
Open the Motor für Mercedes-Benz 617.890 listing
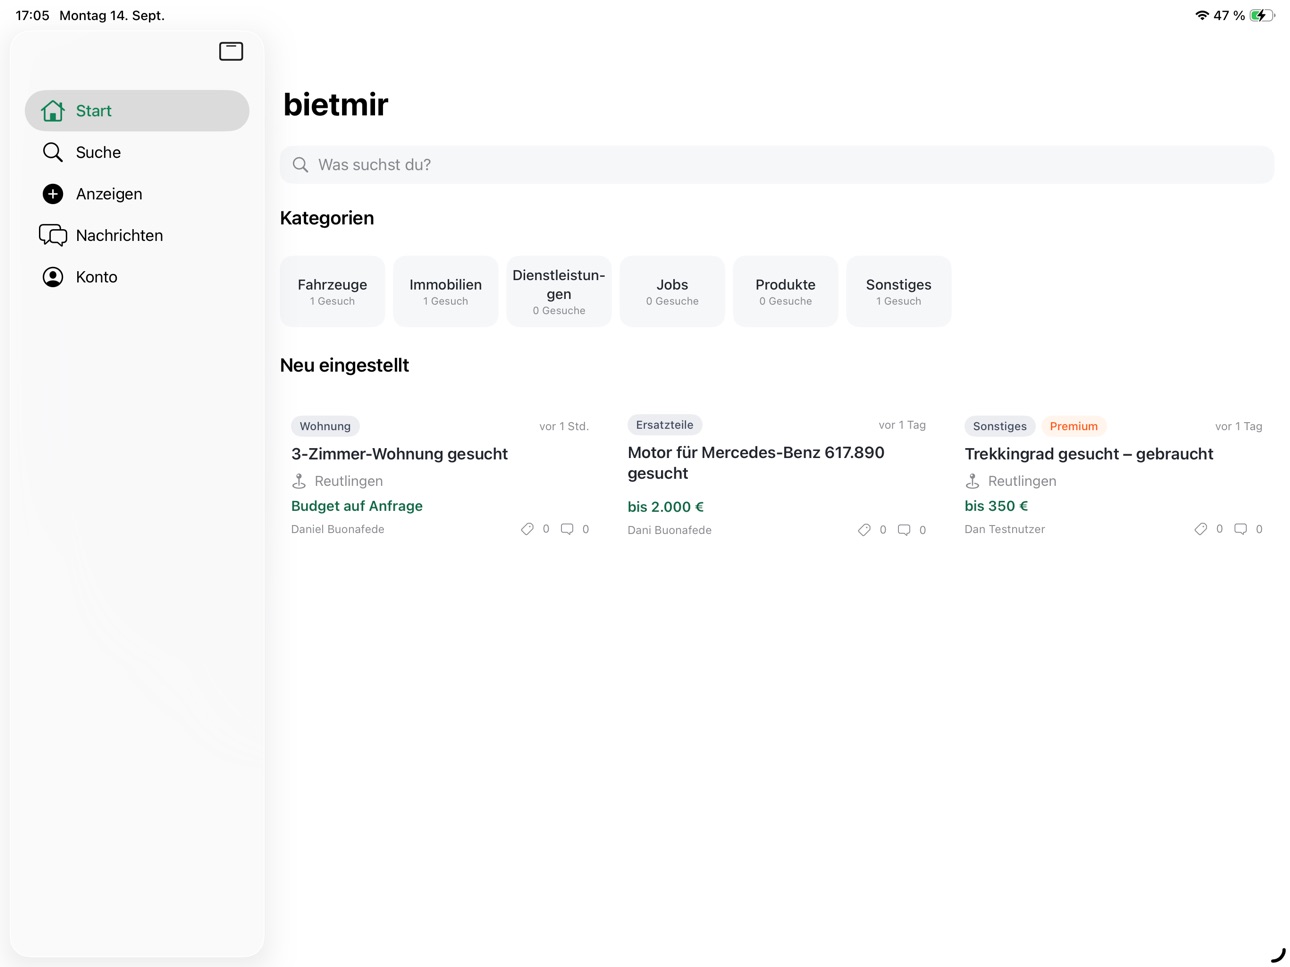tap(777, 477)
